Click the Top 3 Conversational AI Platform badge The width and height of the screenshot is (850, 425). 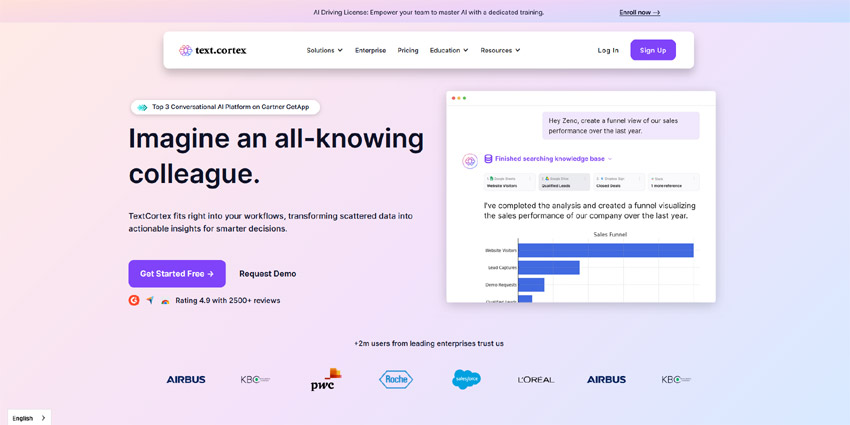[225, 107]
